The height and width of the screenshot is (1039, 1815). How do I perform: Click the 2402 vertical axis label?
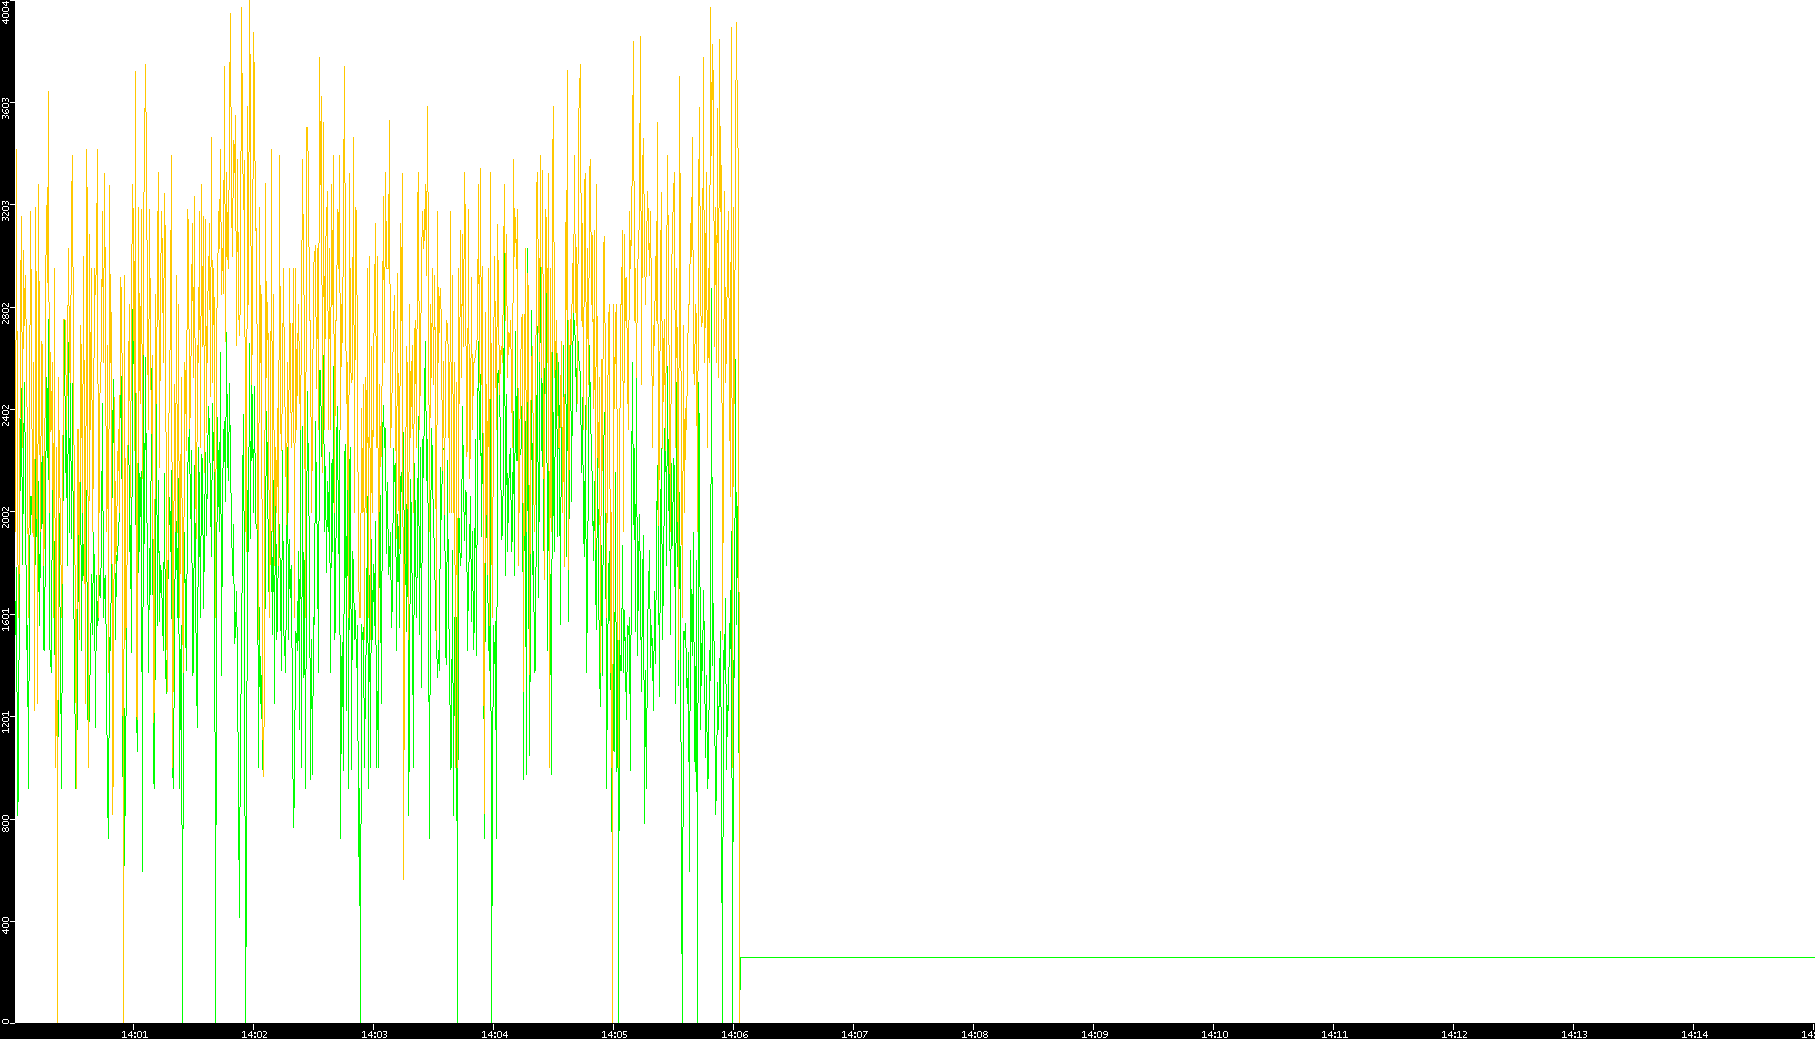coord(7,414)
